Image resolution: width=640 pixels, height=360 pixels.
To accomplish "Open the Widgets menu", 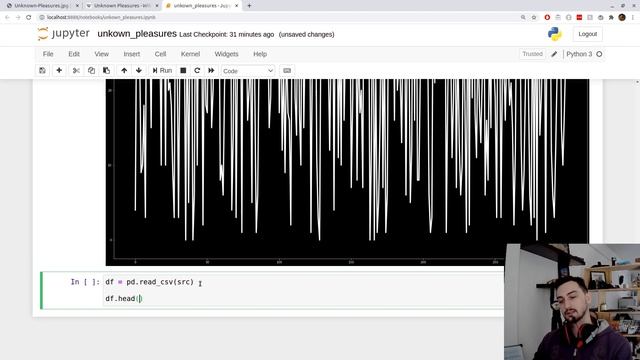I will coord(227,54).
